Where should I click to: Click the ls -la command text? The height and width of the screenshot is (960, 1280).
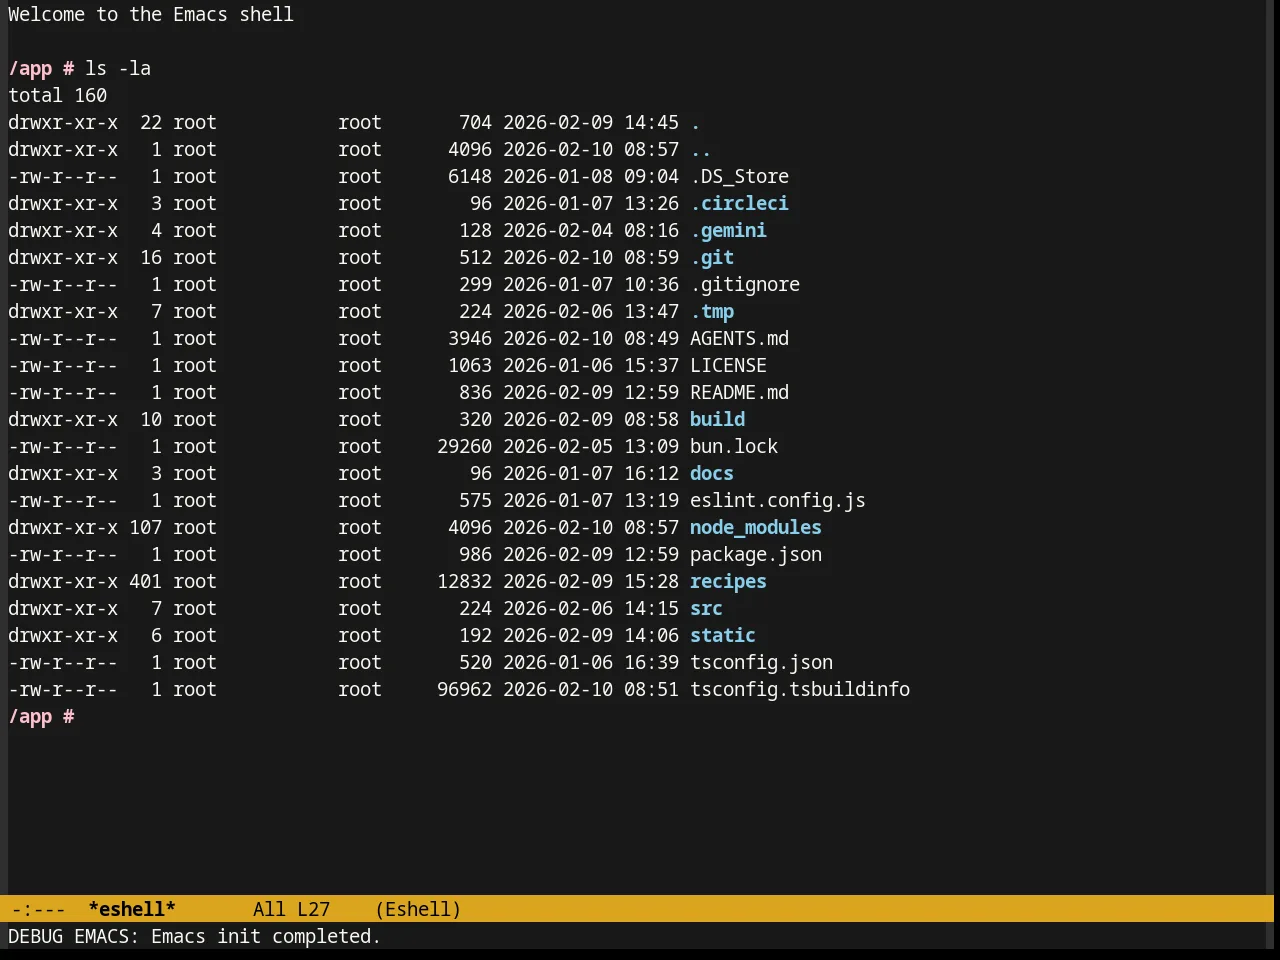tap(118, 68)
